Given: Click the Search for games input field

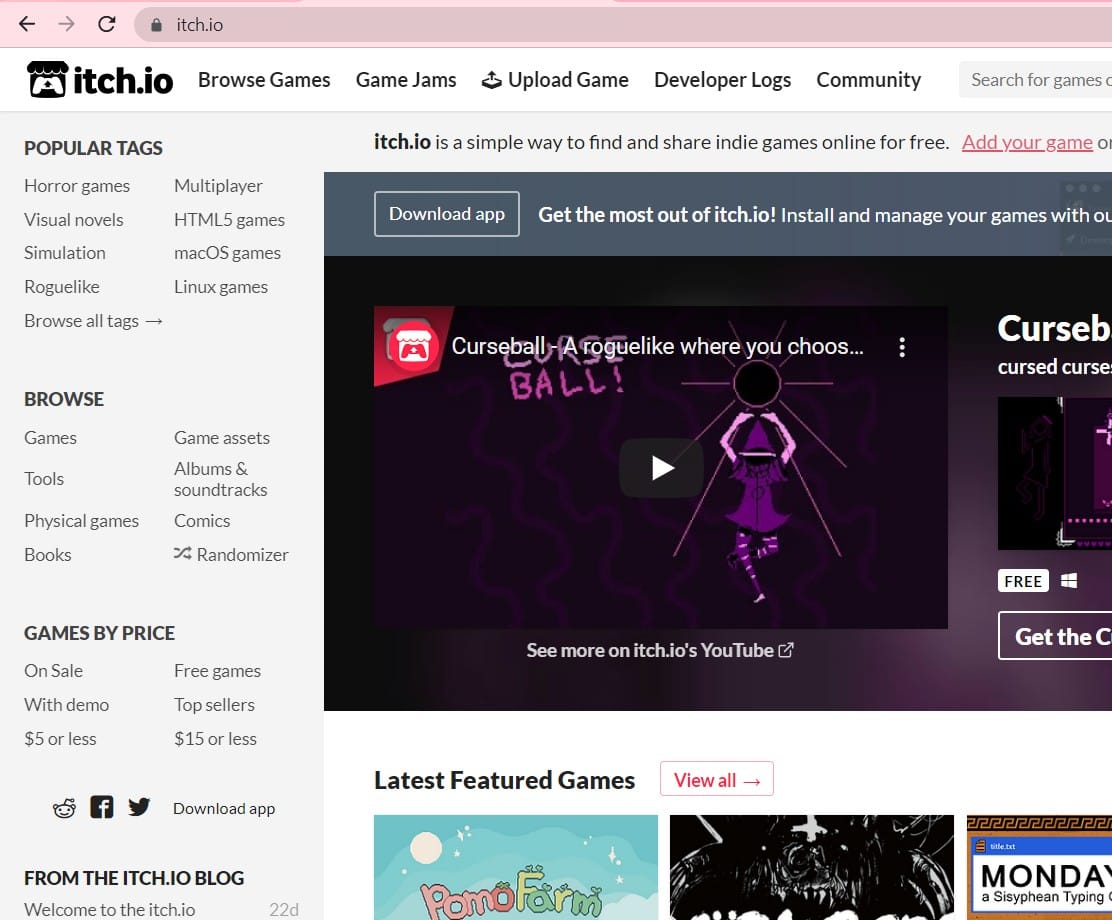Looking at the screenshot, I should coord(1036,79).
